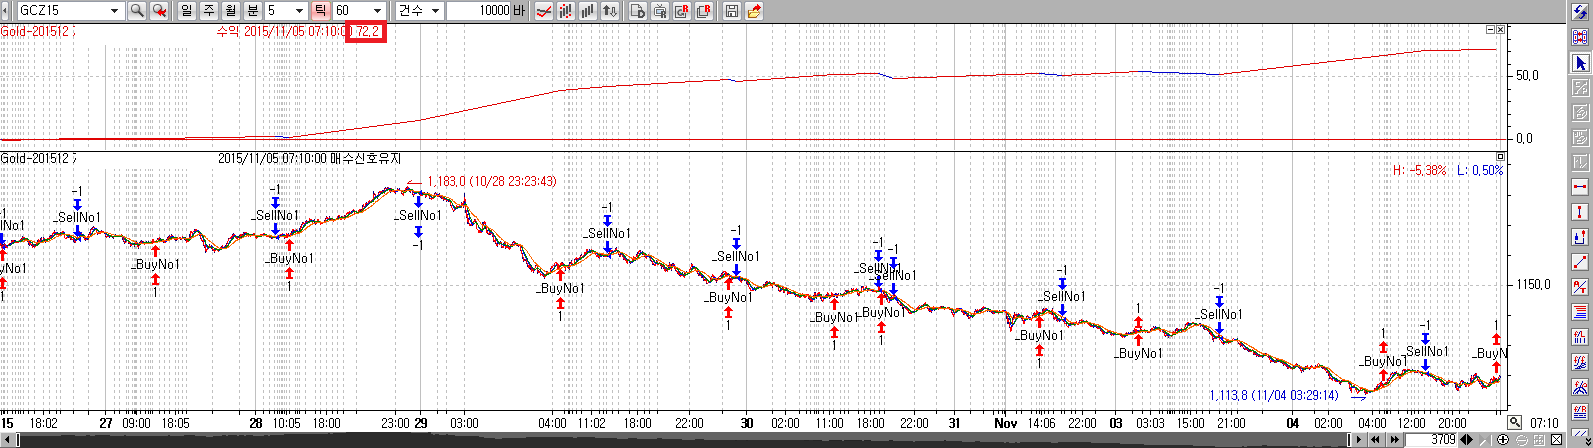Select the 월 (monthly) period button
The height and width of the screenshot is (448, 1593).
tap(229, 11)
